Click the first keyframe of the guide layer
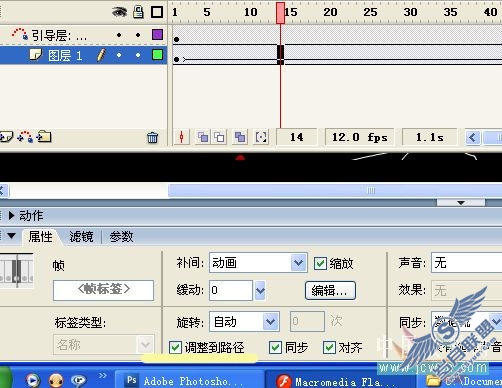The width and height of the screenshot is (502, 388). (x=176, y=40)
